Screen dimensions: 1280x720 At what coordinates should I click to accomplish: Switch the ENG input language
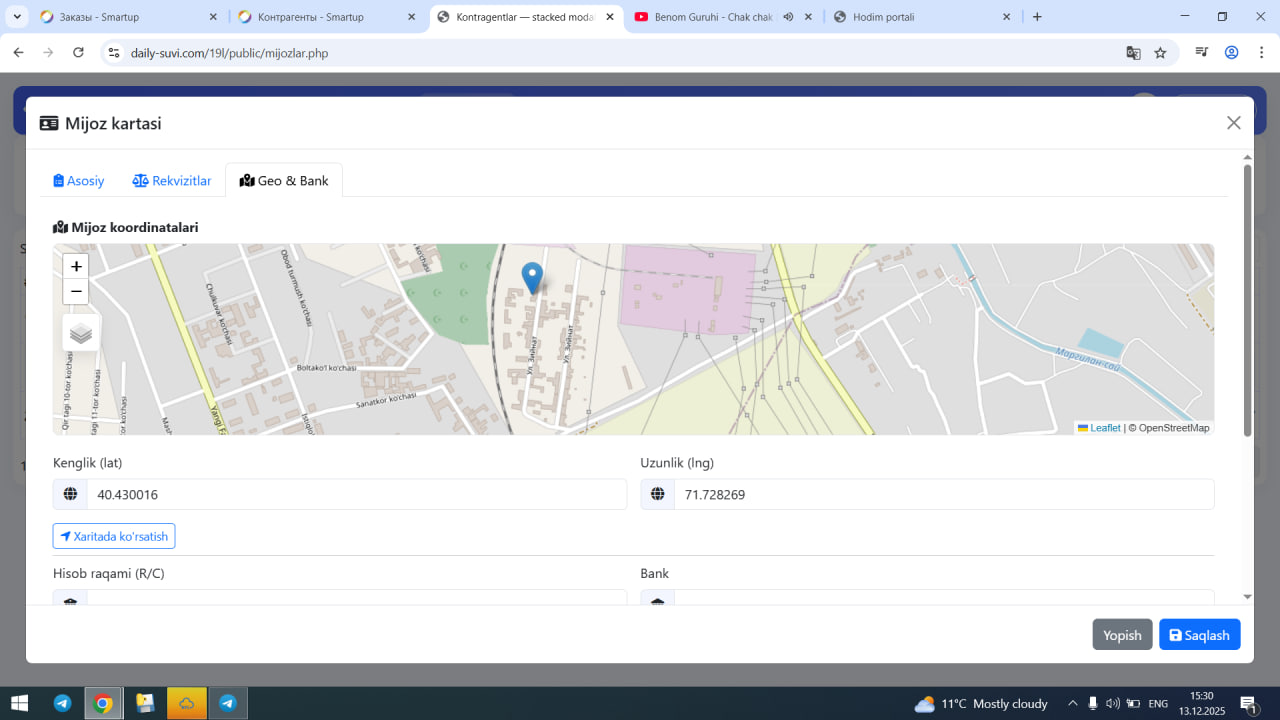[1158, 704]
